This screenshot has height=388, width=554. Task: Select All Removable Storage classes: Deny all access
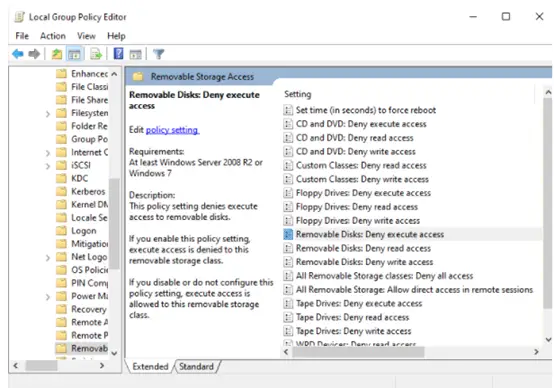[384, 276]
